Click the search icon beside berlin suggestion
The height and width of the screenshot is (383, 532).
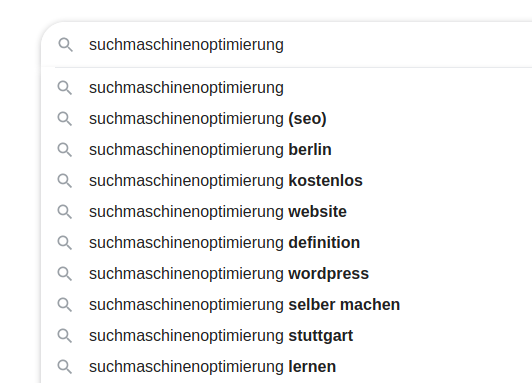click(64, 150)
